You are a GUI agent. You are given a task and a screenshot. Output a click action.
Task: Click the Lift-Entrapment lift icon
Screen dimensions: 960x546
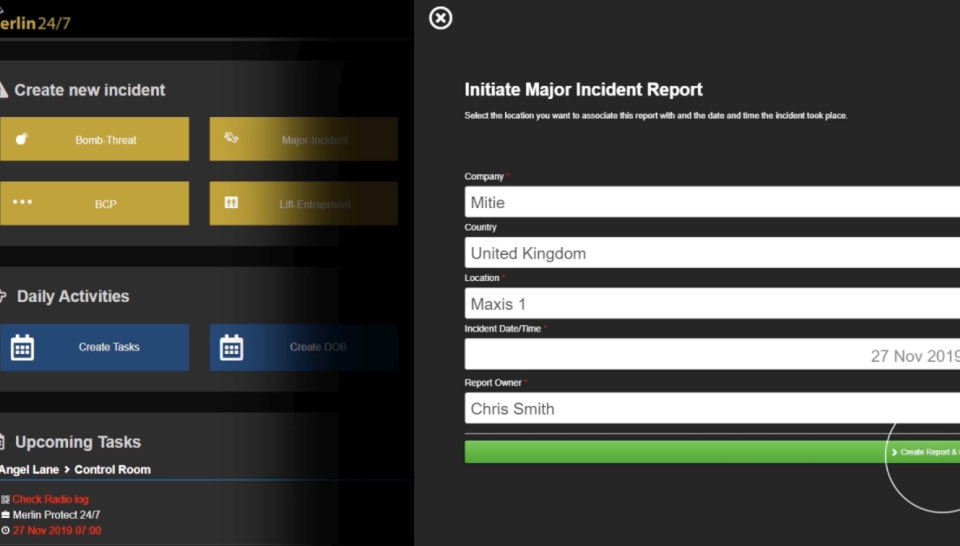point(231,202)
